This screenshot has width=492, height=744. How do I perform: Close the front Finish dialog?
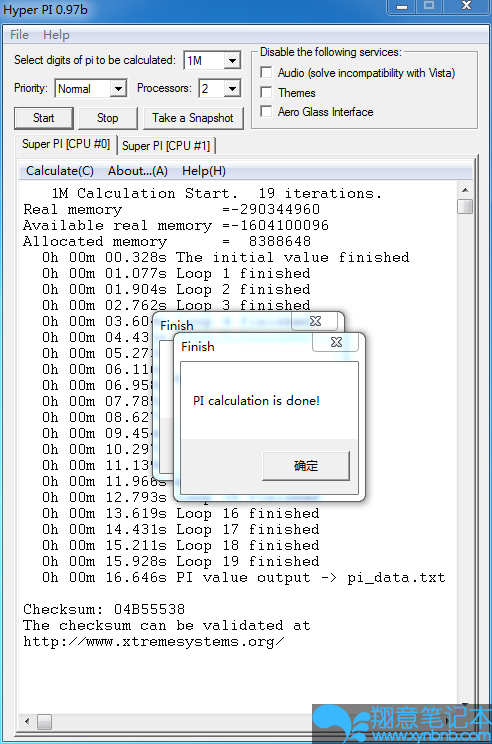336,343
